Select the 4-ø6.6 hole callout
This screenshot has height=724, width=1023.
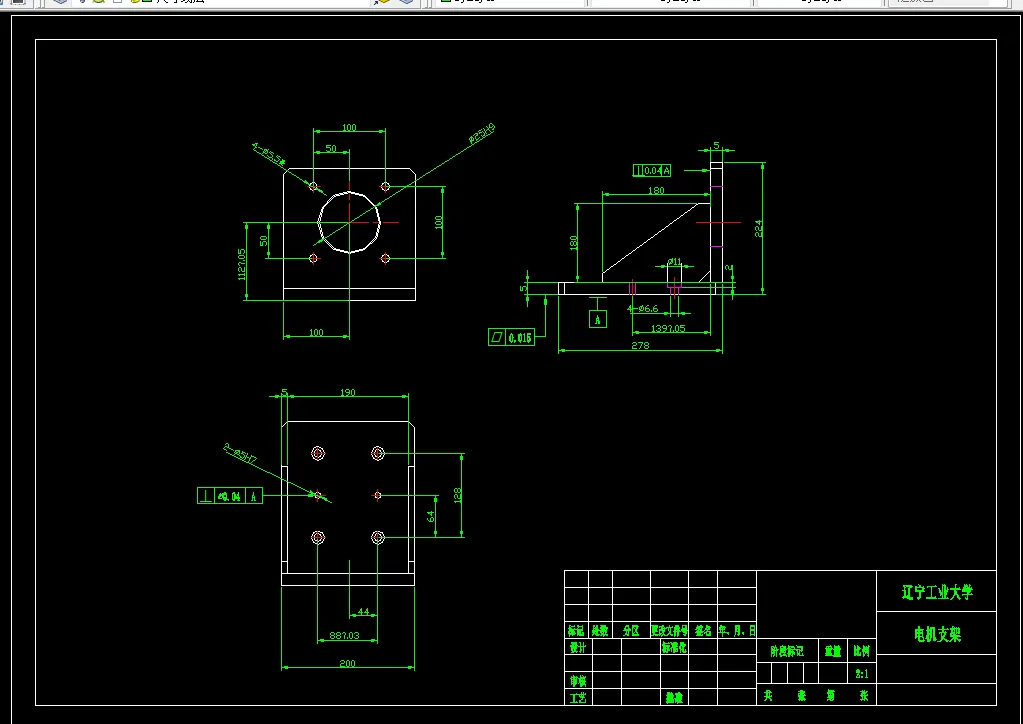(643, 309)
